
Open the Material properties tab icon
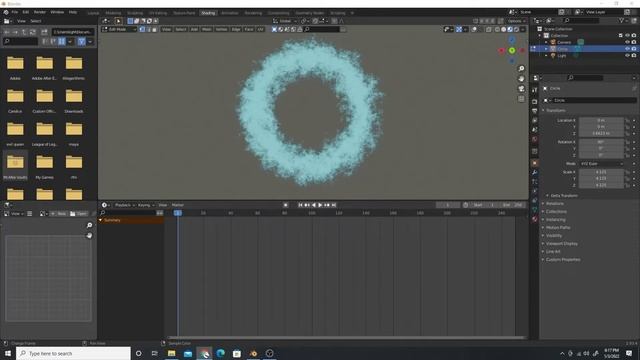point(535,219)
